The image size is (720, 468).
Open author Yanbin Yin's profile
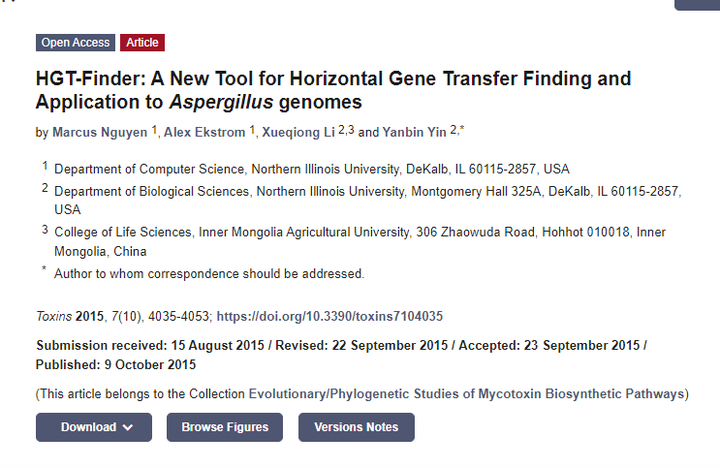pyautogui.click(x=415, y=132)
